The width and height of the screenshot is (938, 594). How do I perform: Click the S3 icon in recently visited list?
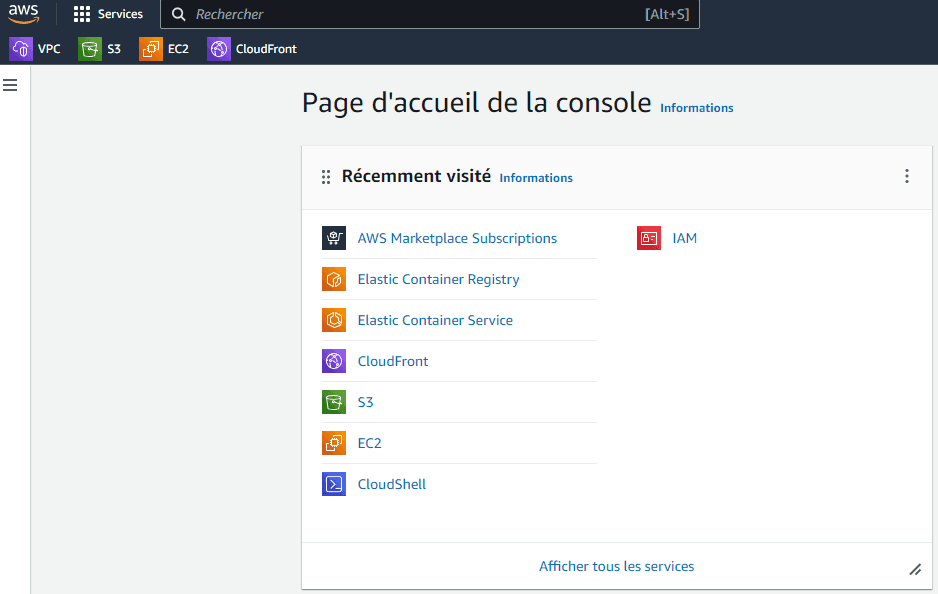coord(334,402)
